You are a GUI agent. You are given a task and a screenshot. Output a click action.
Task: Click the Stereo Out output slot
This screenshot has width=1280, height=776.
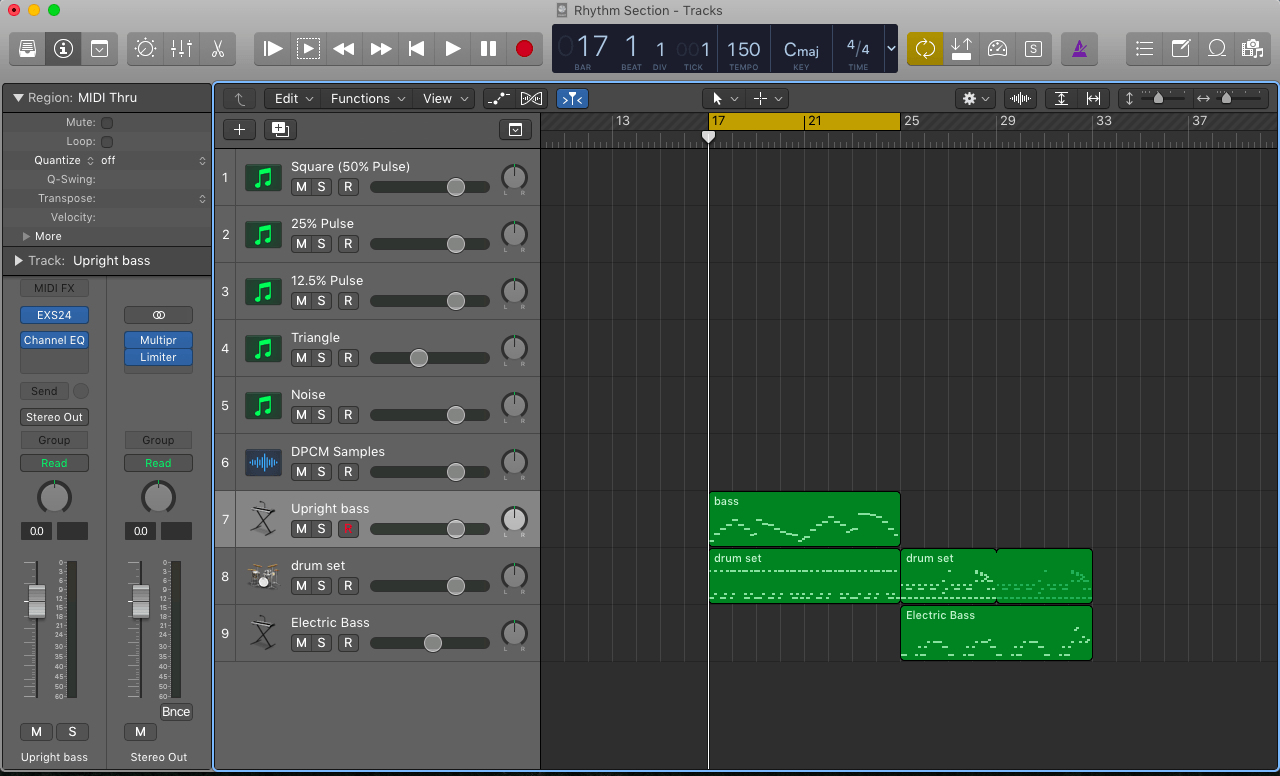54,417
